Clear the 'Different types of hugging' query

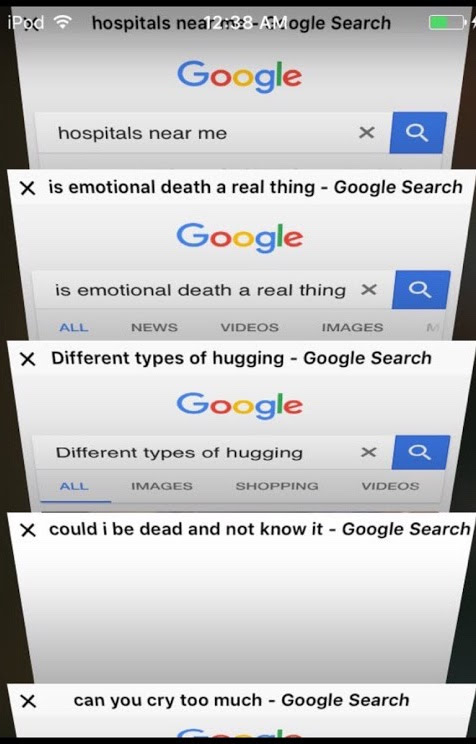(369, 452)
